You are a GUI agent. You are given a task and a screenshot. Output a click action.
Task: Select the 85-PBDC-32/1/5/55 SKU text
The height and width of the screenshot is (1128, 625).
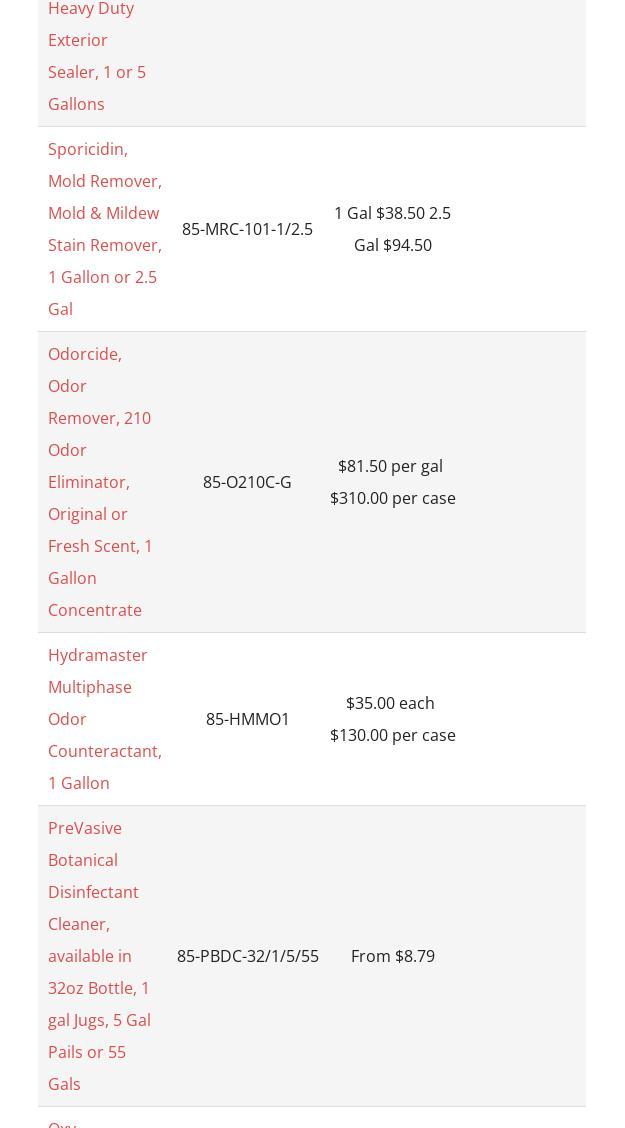(247, 956)
